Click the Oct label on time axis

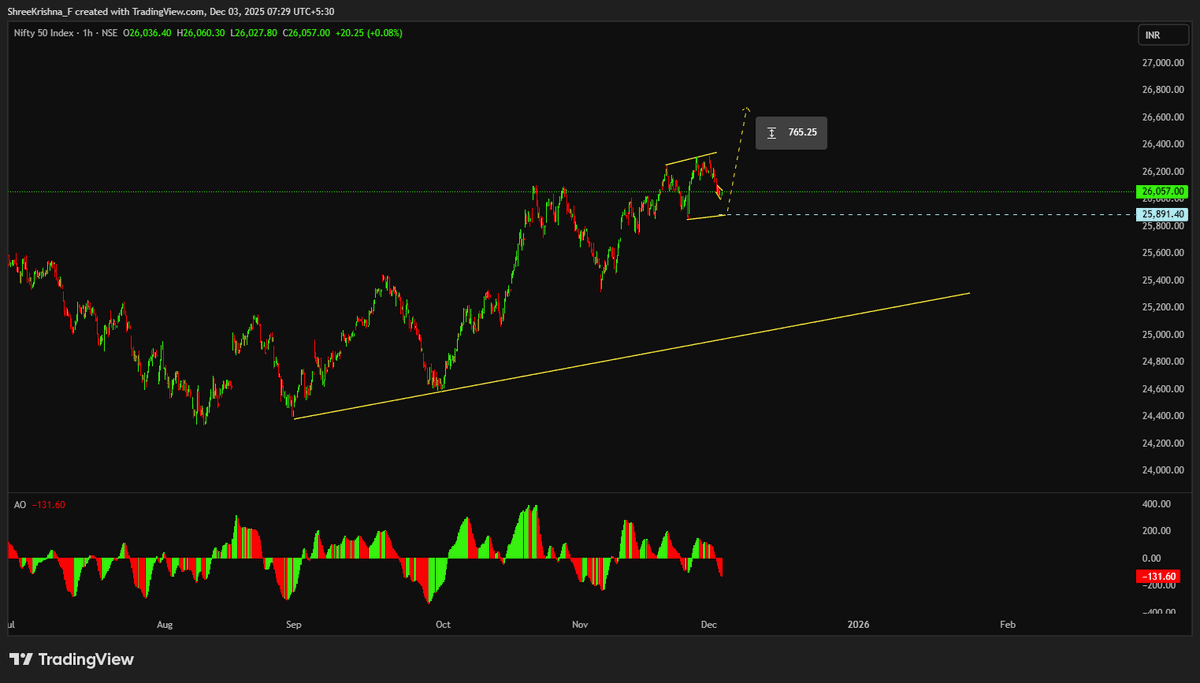443,625
